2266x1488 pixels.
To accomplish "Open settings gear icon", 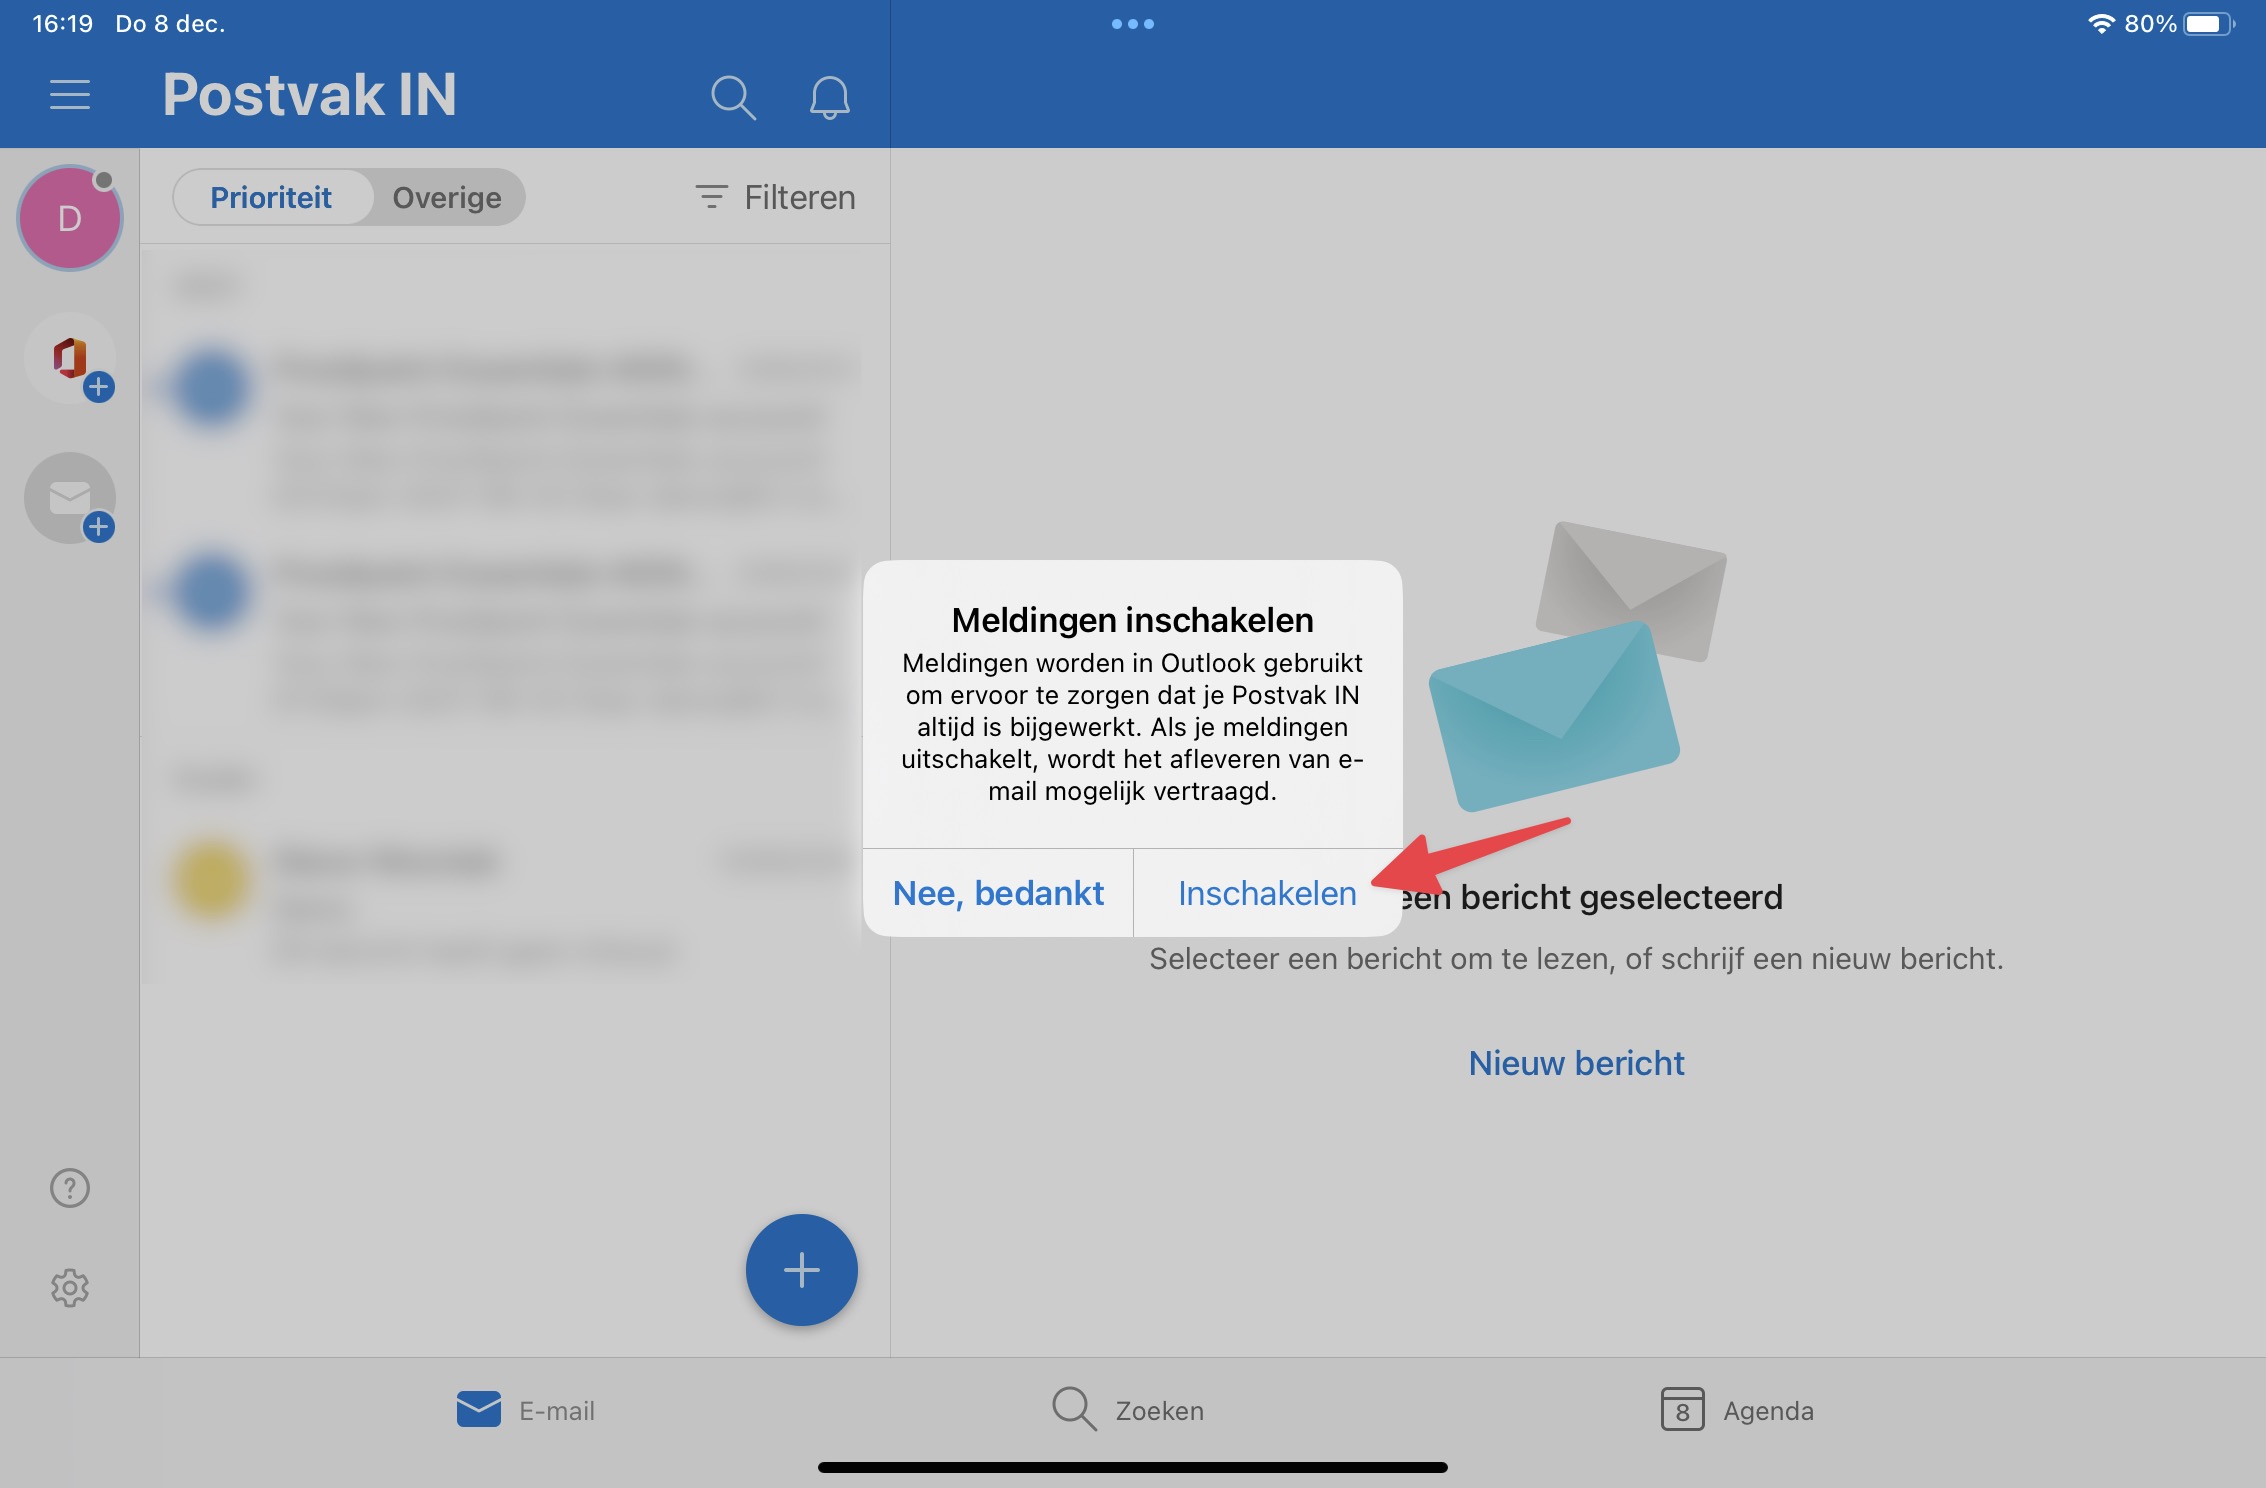I will point(70,1288).
